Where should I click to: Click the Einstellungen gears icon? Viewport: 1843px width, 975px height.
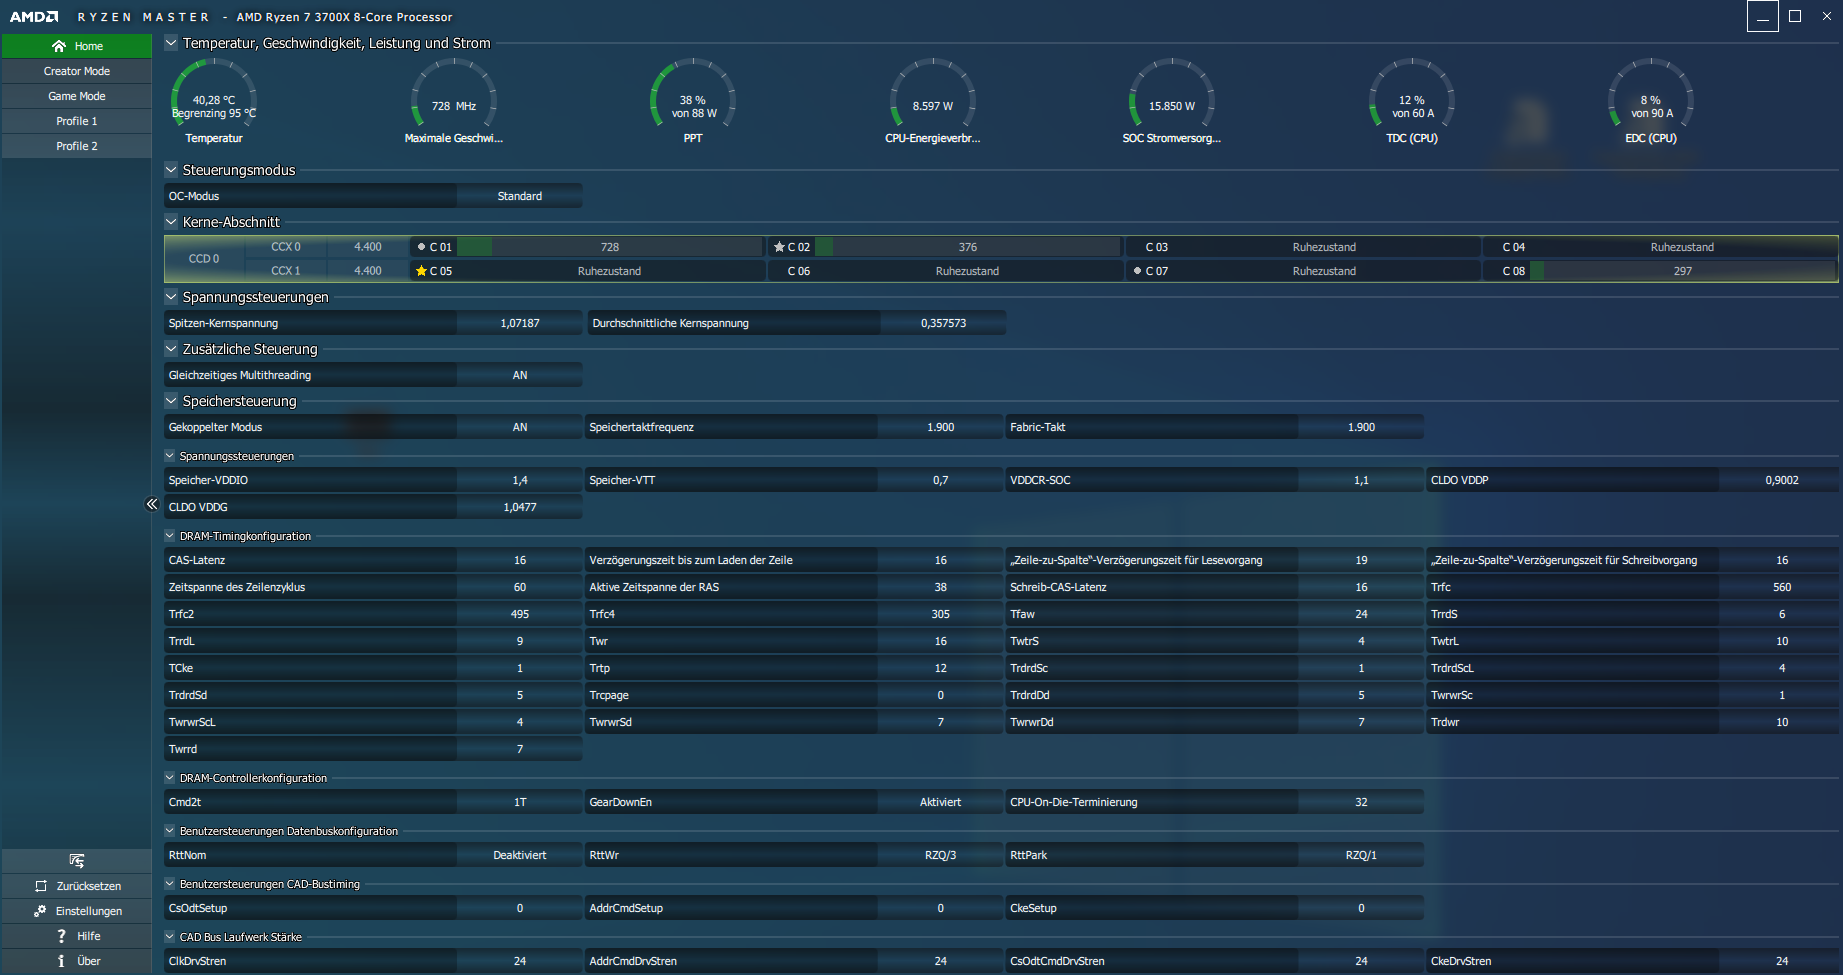(40, 911)
